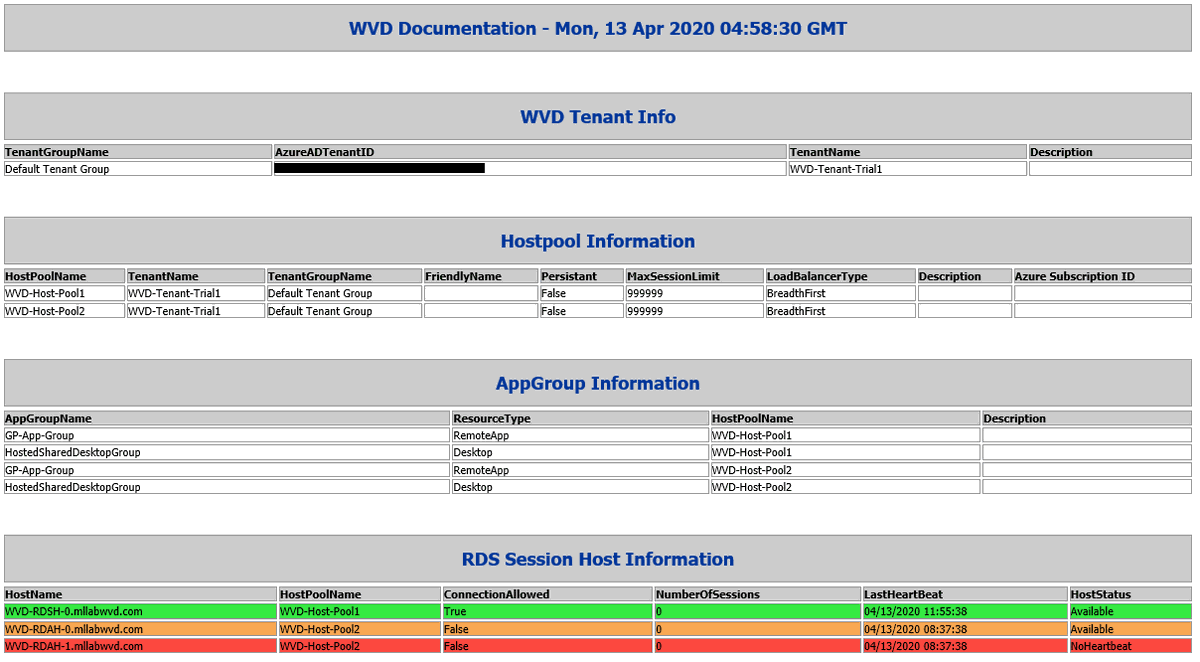The height and width of the screenshot is (662, 1200).
Task: Click the NumberOfSessions column header
Action: pos(757,594)
